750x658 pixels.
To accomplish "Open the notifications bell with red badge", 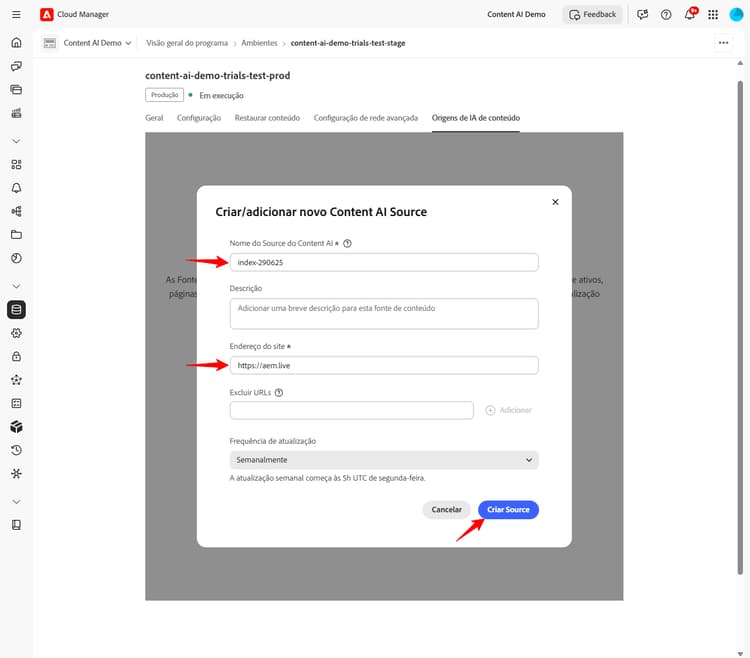I will click(690, 14).
